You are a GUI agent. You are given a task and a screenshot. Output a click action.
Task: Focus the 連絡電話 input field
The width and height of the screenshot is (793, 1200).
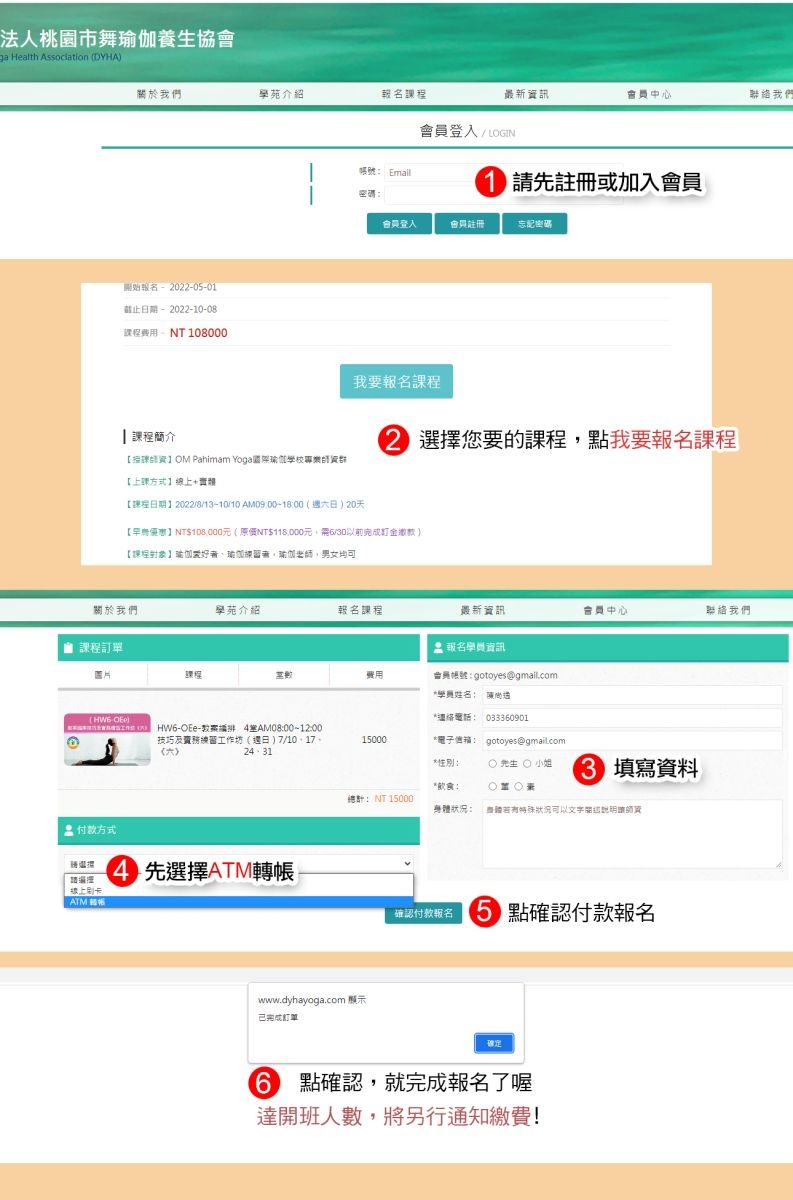tap(632, 718)
